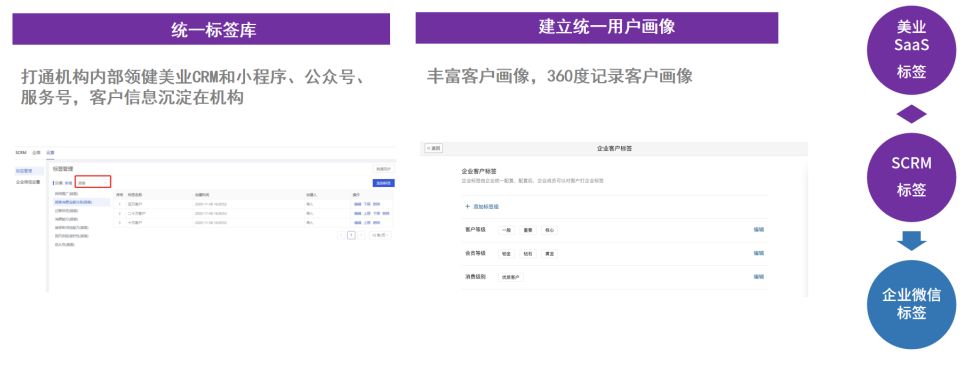Click the 统一标签库 purple banner

(201, 29)
